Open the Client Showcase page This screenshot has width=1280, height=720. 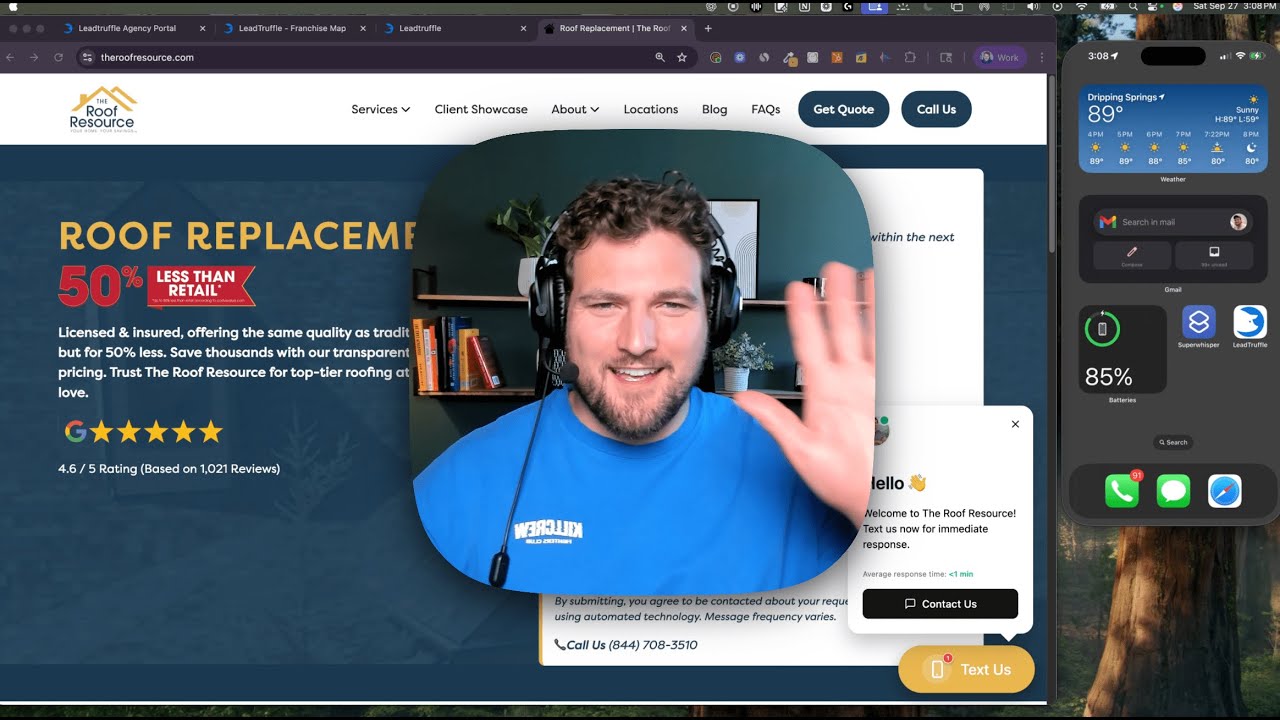481,109
